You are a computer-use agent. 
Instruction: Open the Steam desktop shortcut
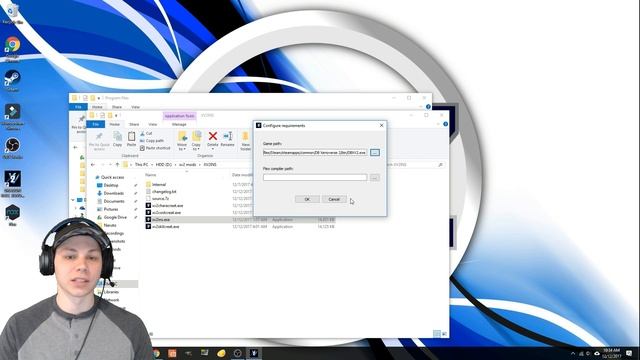coord(12,80)
